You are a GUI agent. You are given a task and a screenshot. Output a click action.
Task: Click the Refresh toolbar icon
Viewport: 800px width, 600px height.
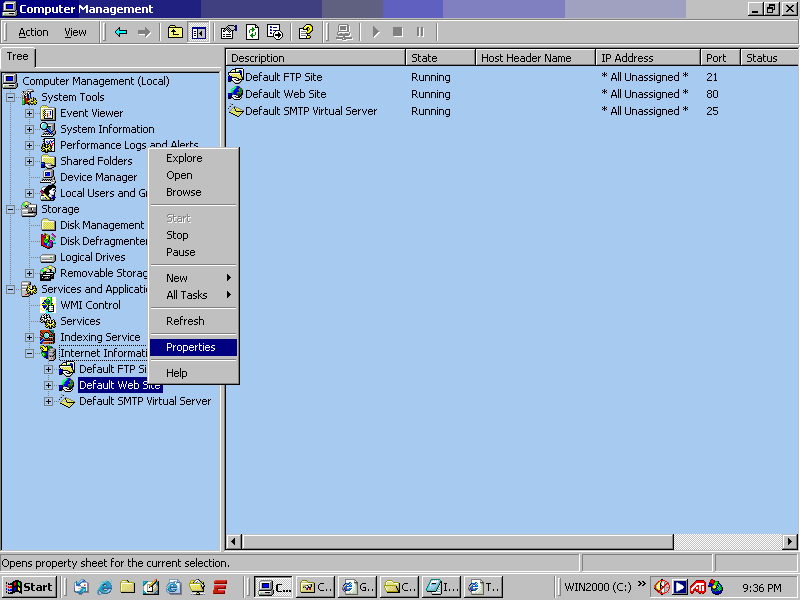tap(252, 32)
